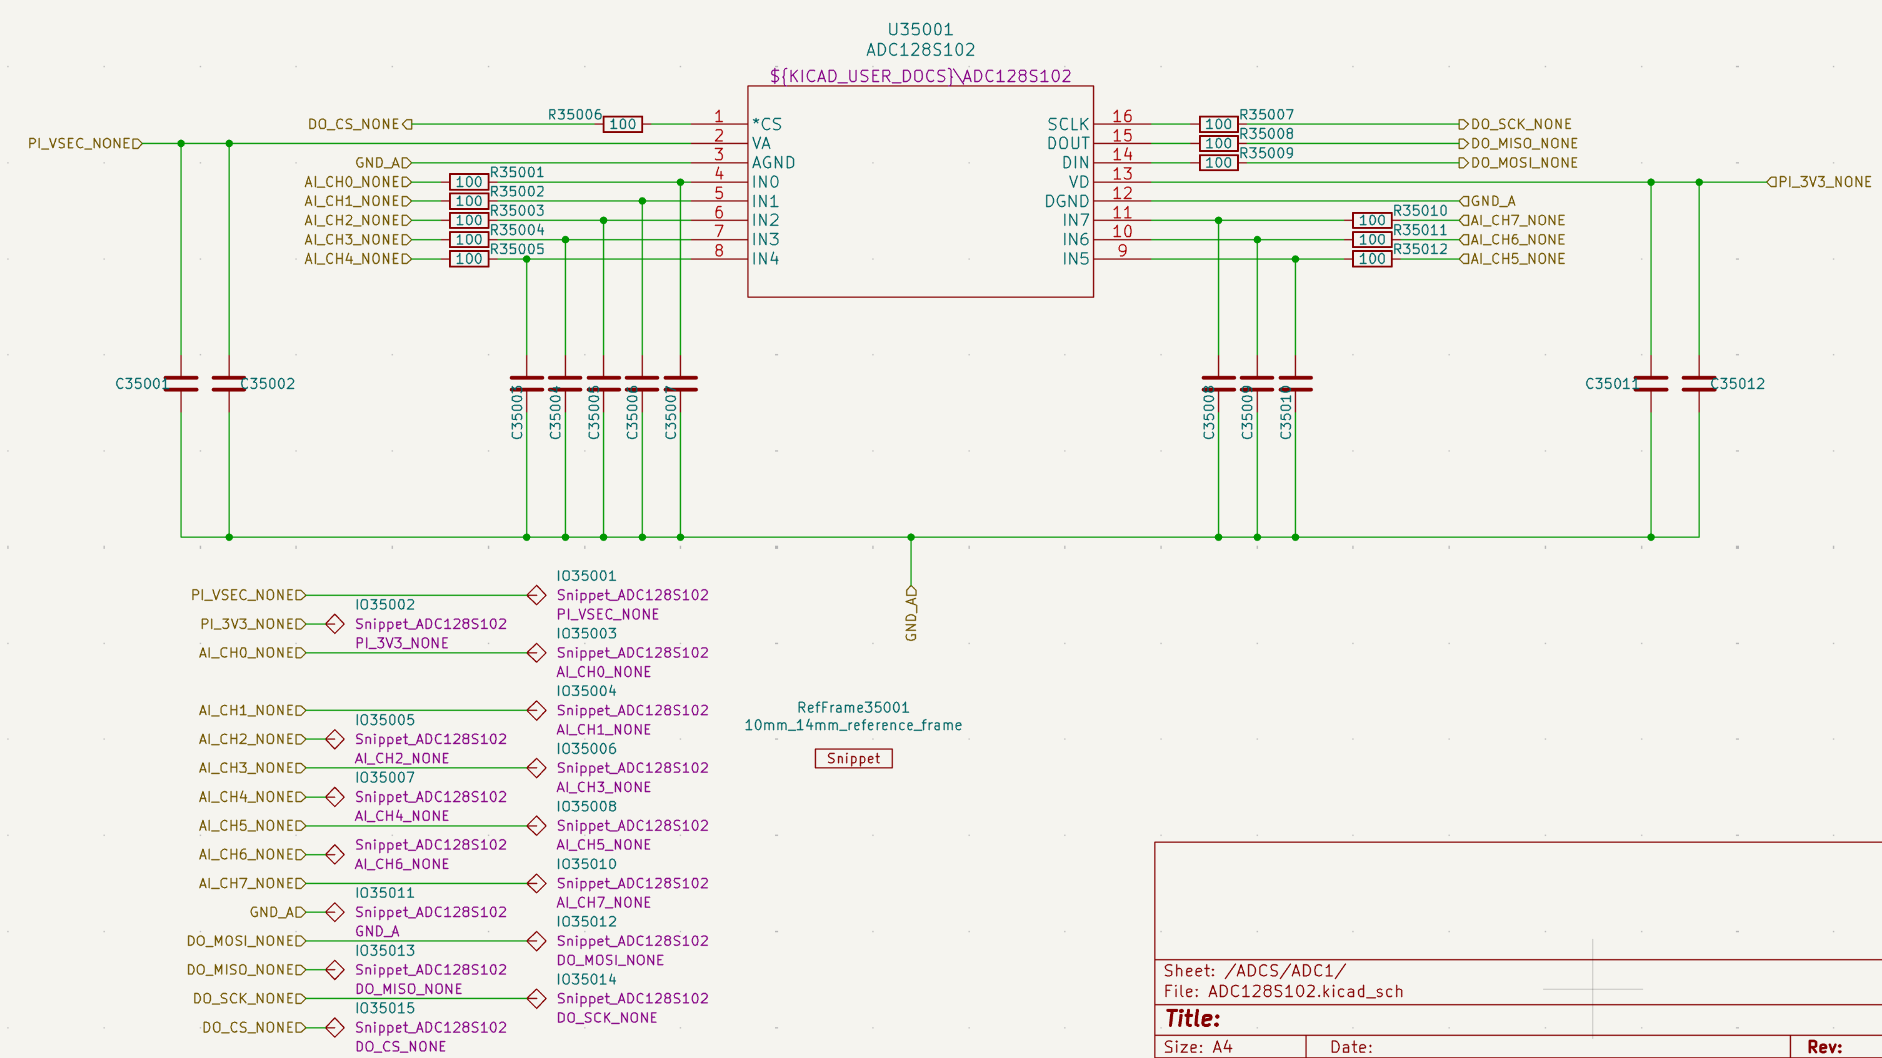Viewport: 1882px width, 1058px height.
Task: Select capacitor C35001 symbol
Action: 181,384
